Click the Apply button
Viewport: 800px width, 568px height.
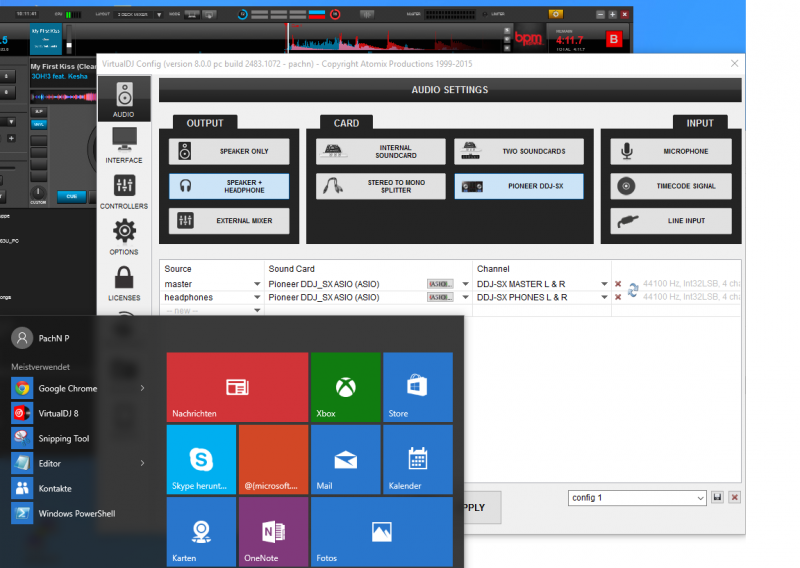[482, 508]
